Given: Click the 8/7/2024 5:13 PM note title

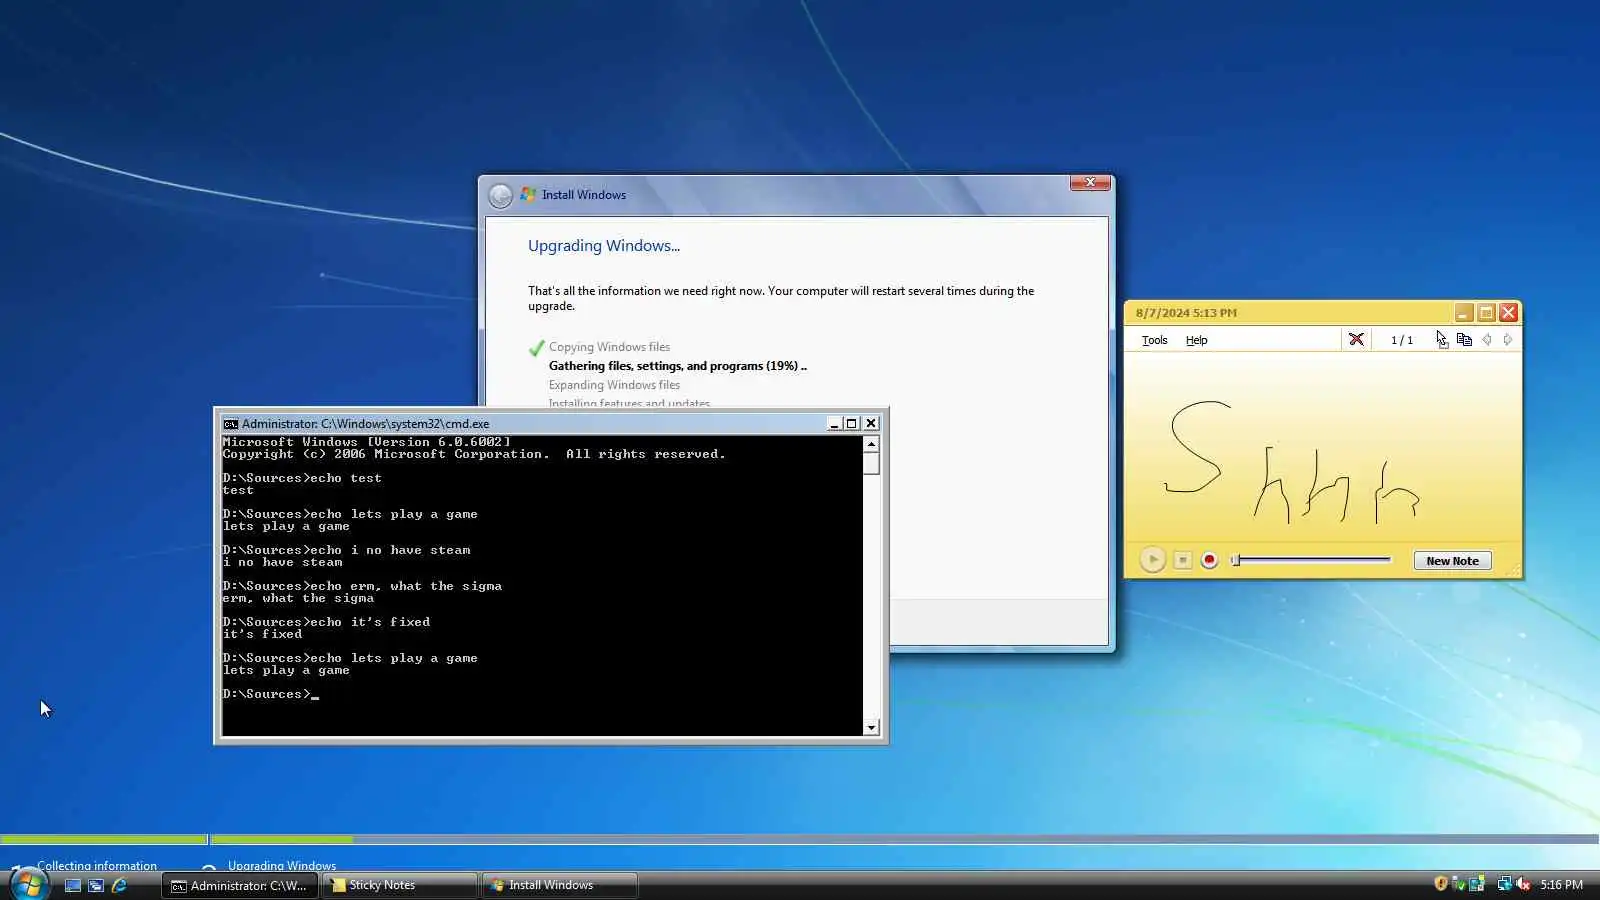Looking at the screenshot, I should click(x=1186, y=313).
